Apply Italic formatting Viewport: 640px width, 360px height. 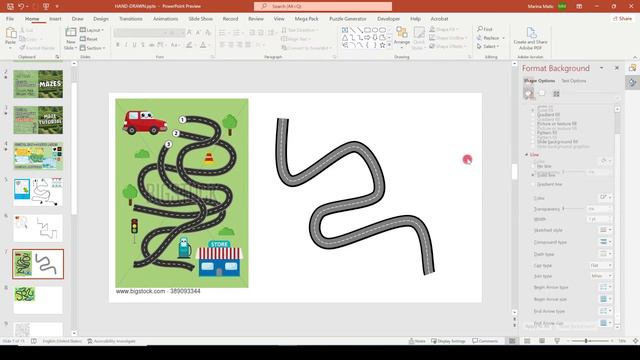click(126, 45)
